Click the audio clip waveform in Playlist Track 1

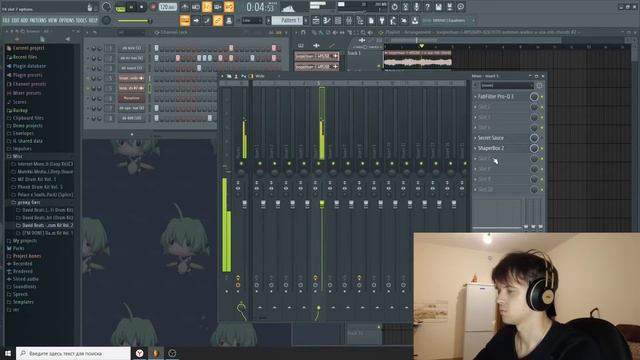click(418, 62)
